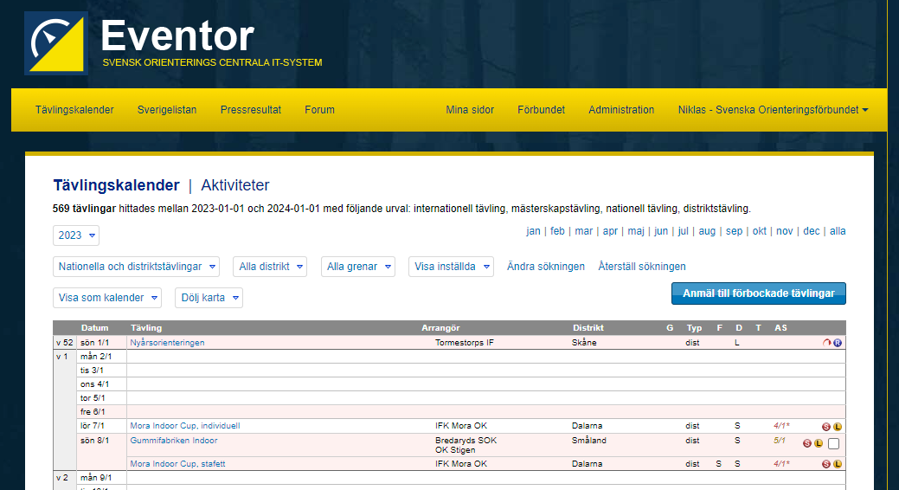Filter by month okt
Viewport: 899px width, 490px height.
click(759, 231)
